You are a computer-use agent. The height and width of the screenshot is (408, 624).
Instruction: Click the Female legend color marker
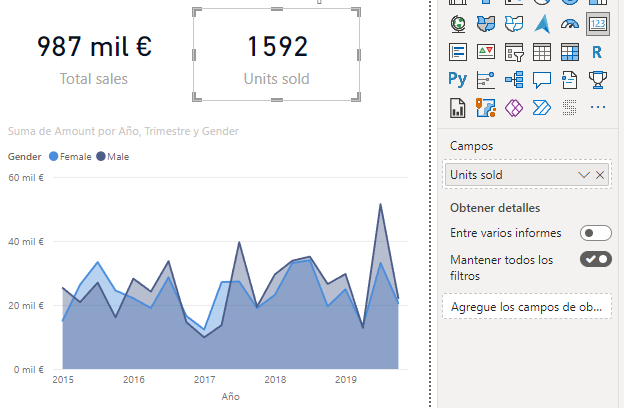pyautogui.click(x=54, y=157)
